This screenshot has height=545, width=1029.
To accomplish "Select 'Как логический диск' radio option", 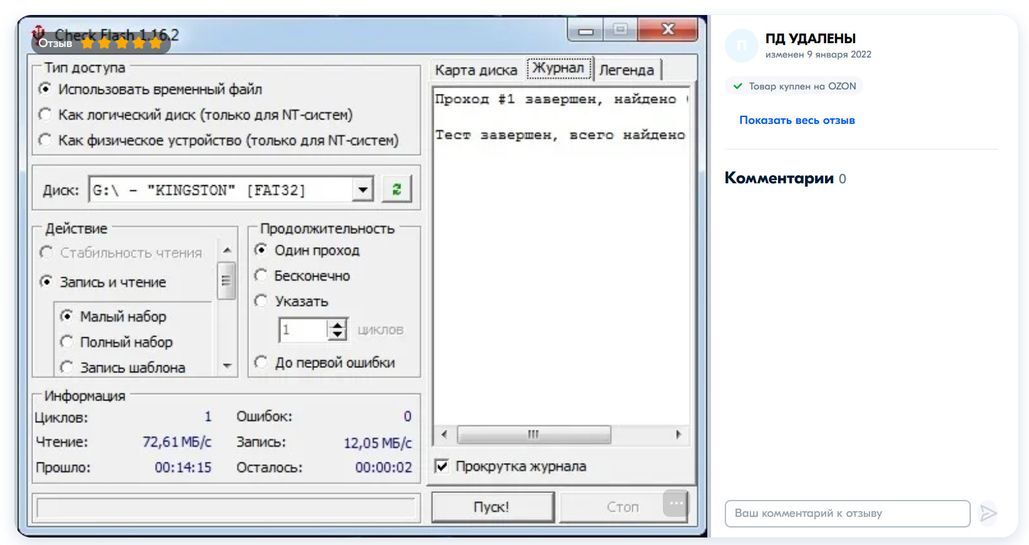I will point(45,115).
